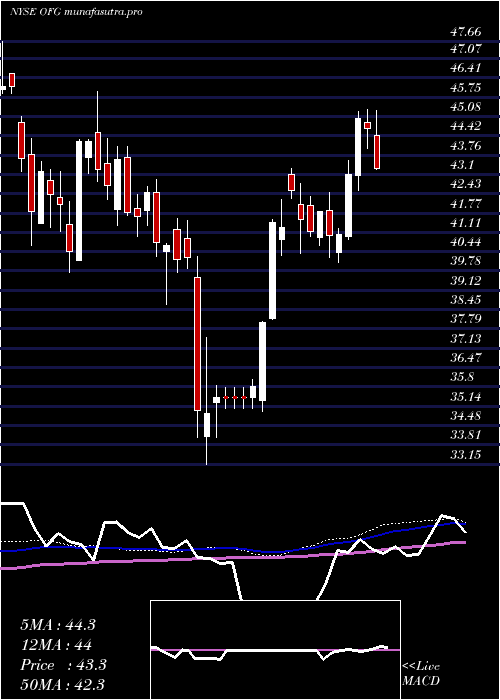Select the 37.79 price level label
This screenshot has width=500, height=700.
coord(466,319)
